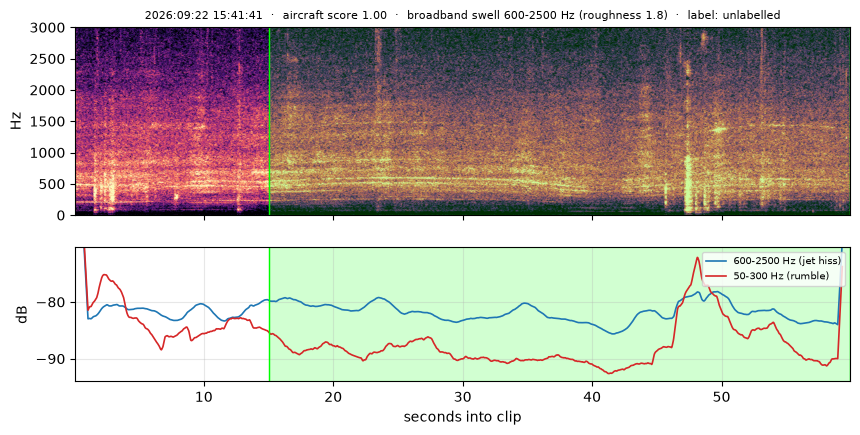Click the -90 tick label on dB axis

tap(51, 360)
